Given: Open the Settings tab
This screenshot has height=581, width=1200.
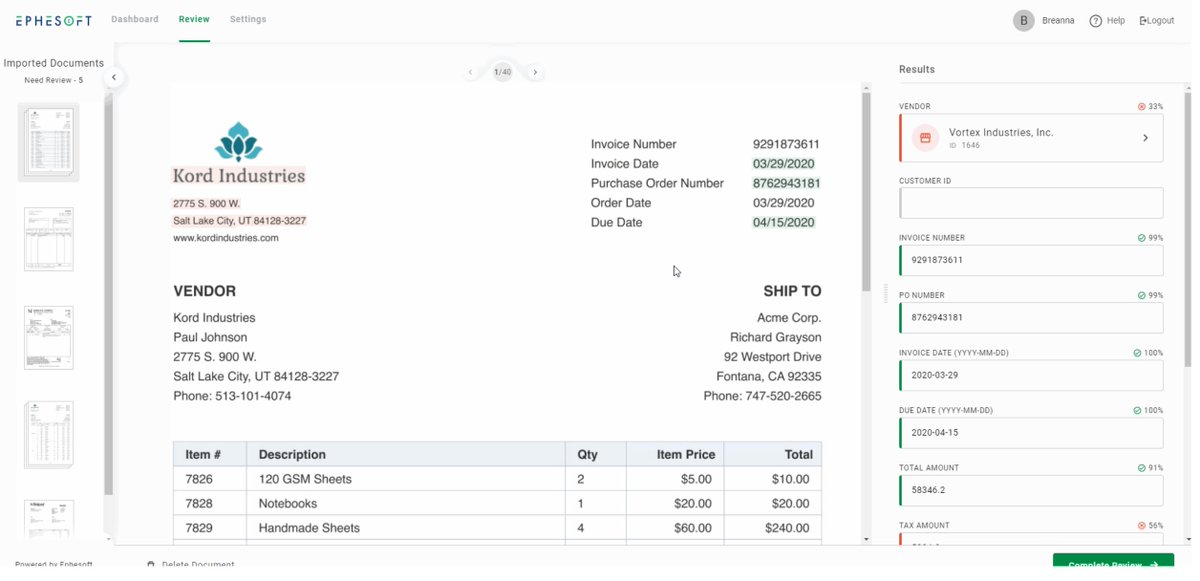Looking at the screenshot, I should click(x=248, y=19).
